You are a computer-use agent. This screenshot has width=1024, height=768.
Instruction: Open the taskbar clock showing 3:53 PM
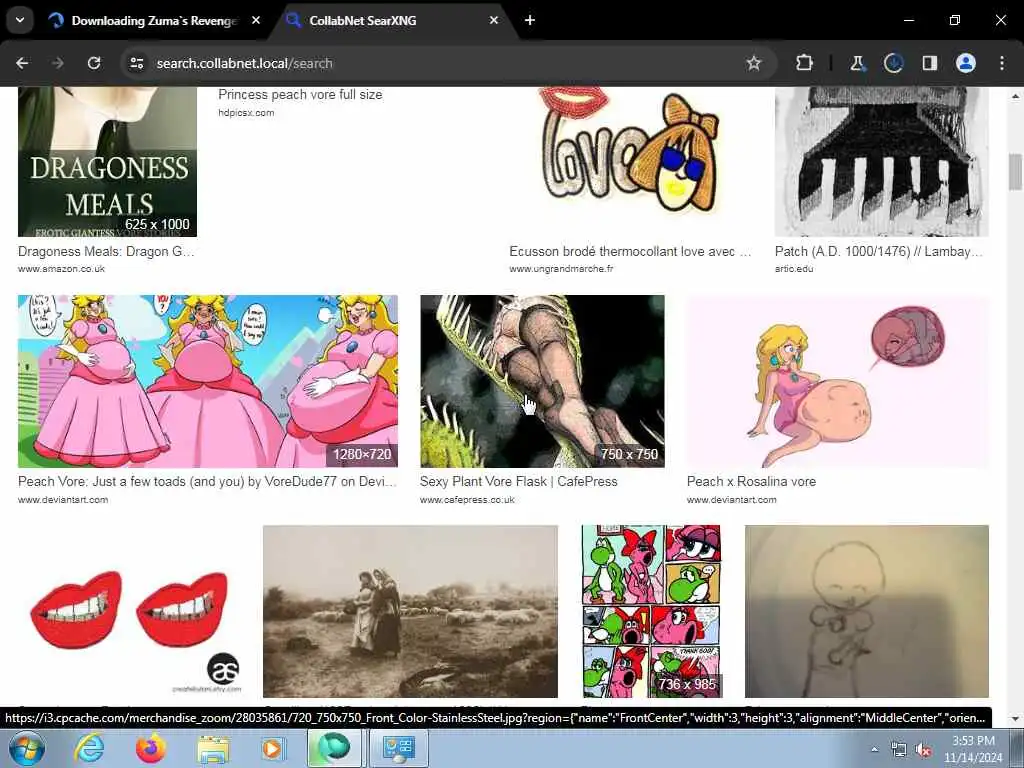click(x=973, y=749)
